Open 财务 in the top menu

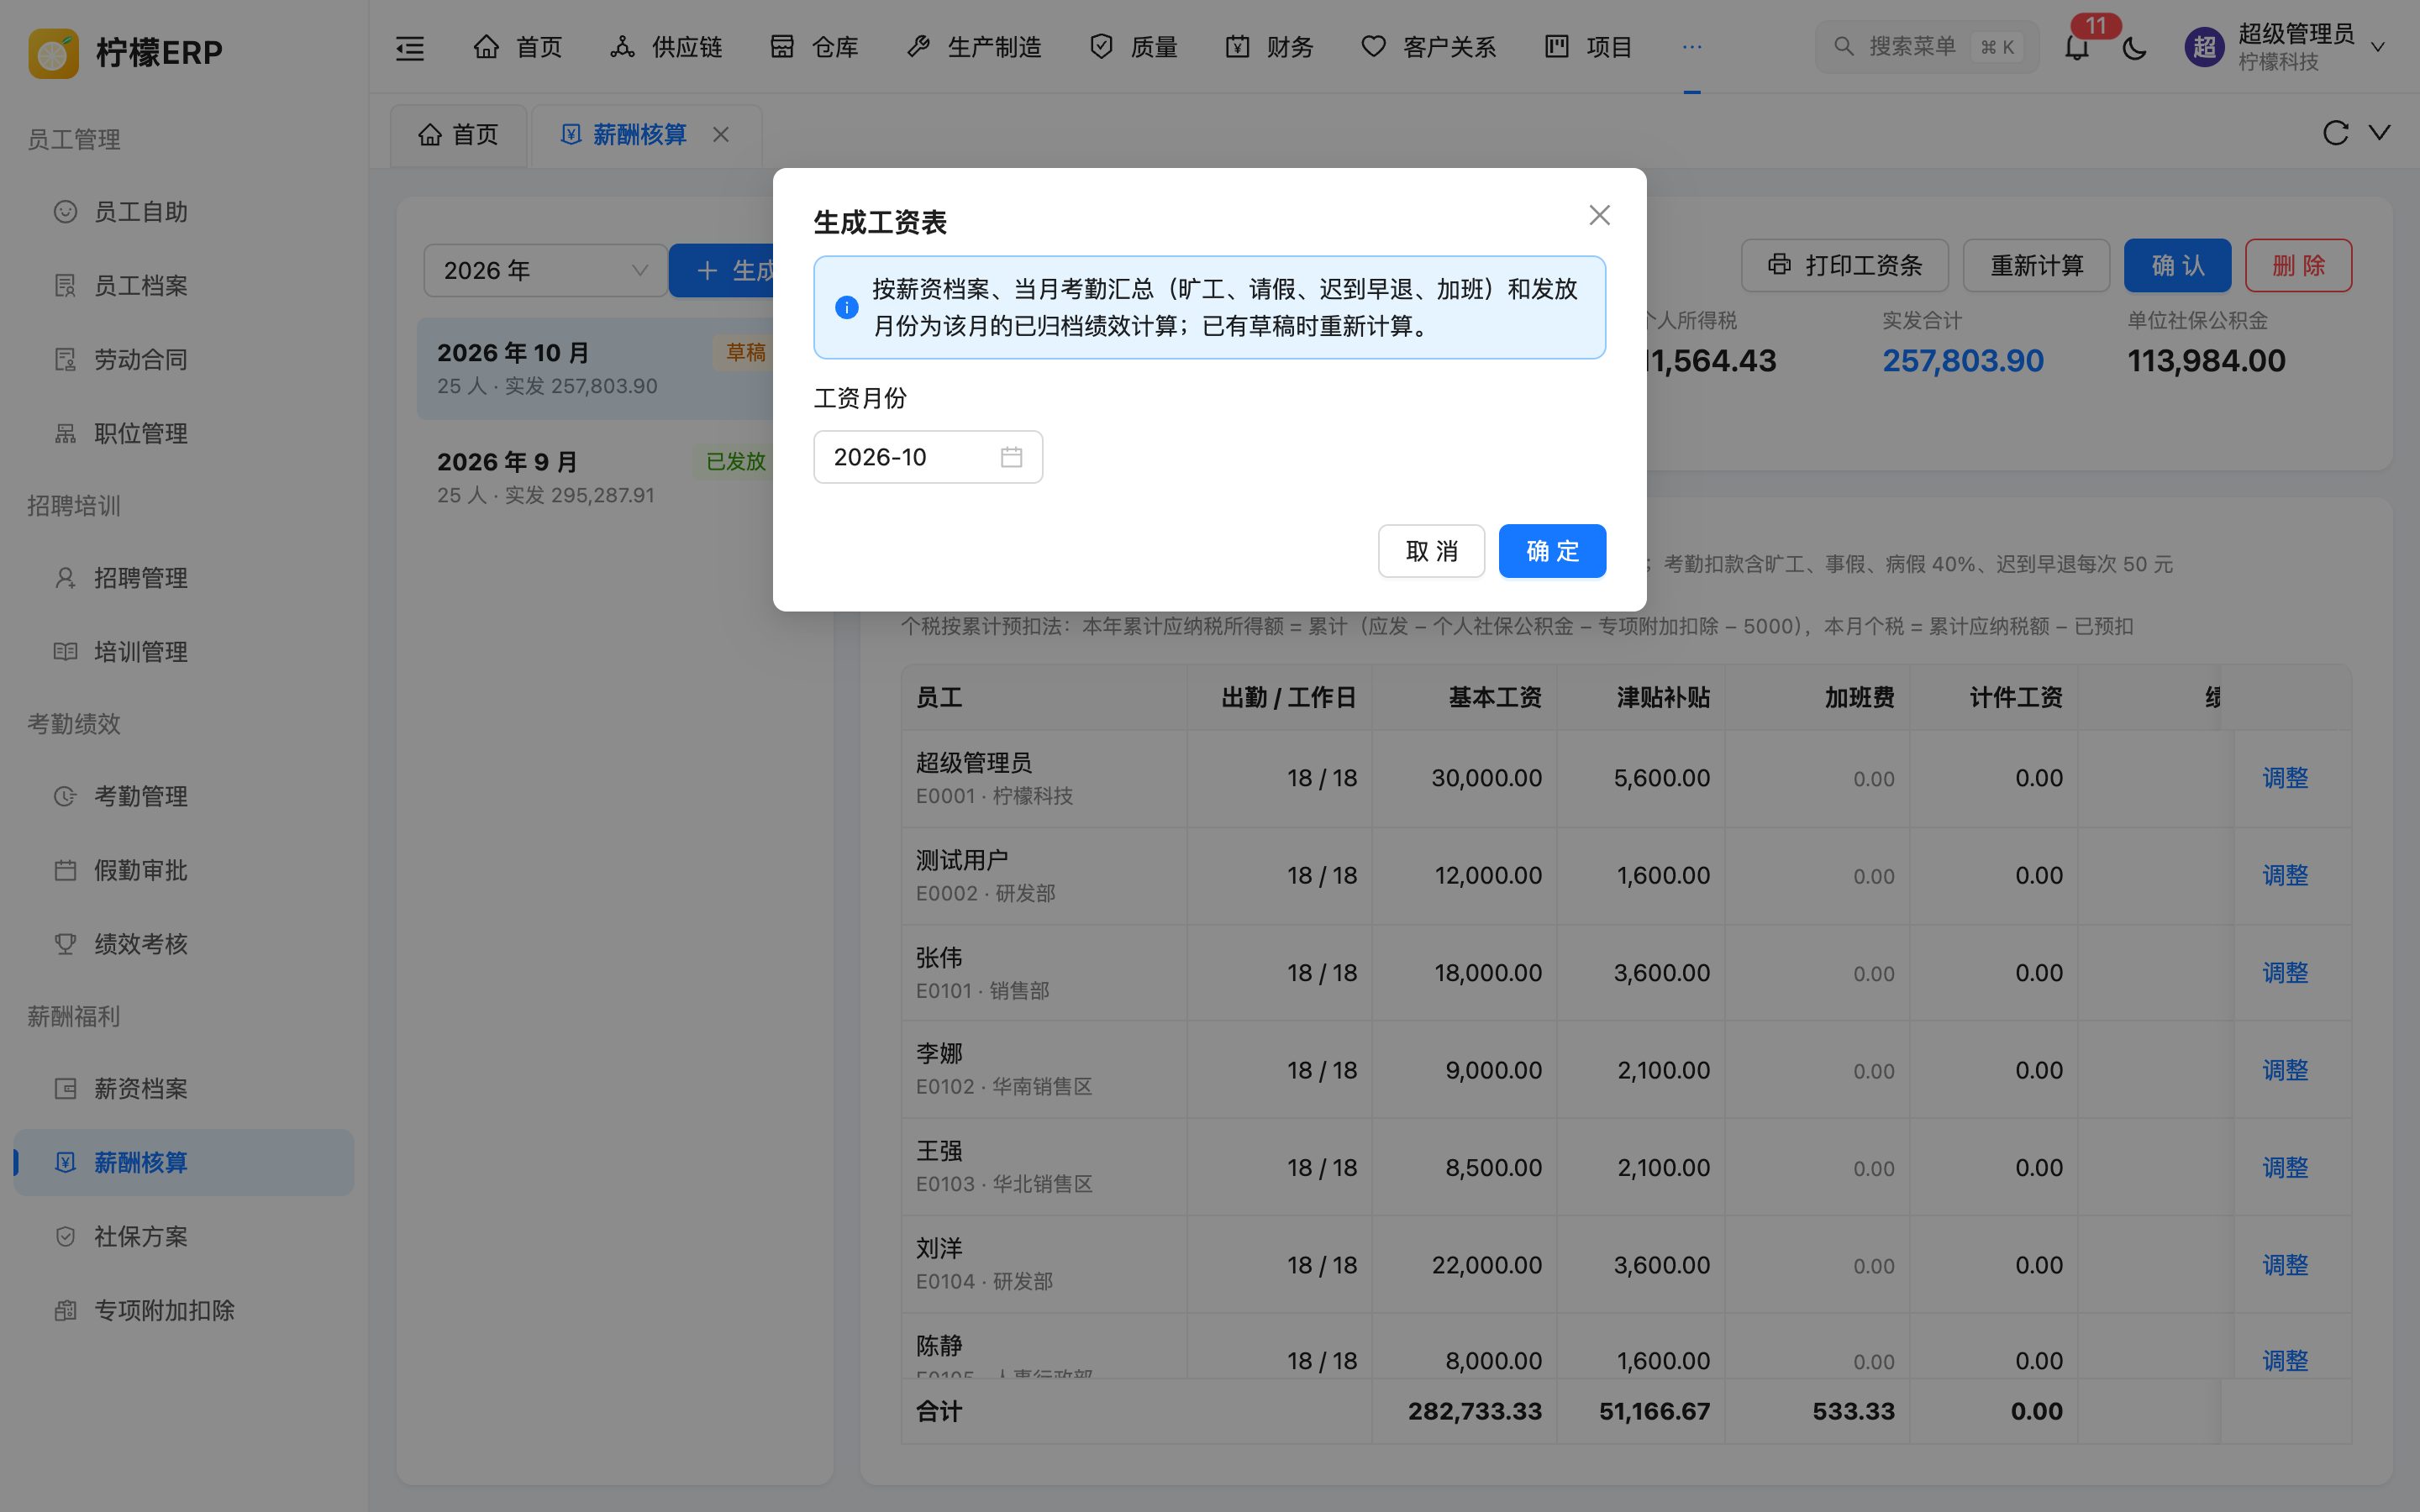pyautogui.click(x=1269, y=47)
